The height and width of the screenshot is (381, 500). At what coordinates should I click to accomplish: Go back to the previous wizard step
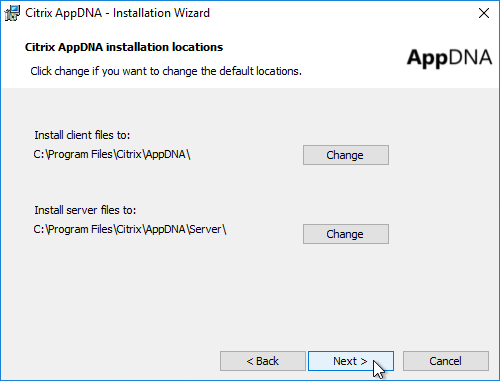point(263,361)
